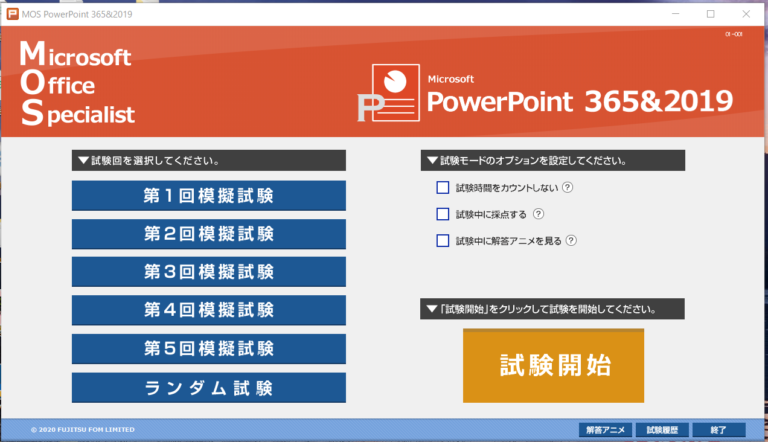
Task: Pick 第4回模擬試験 exam
Action: click(x=209, y=310)
